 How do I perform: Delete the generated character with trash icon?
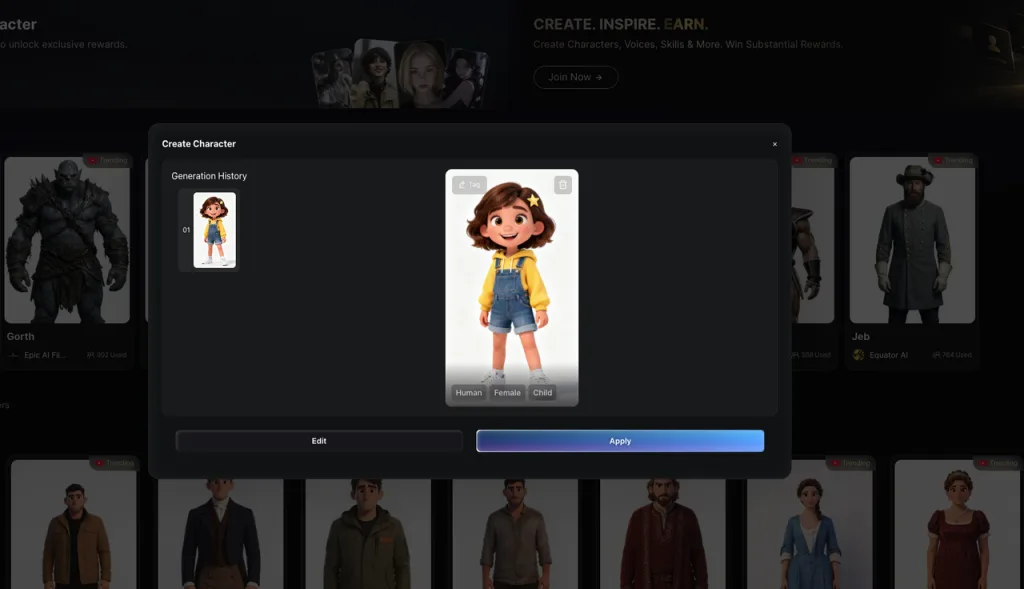pos(563,185)
